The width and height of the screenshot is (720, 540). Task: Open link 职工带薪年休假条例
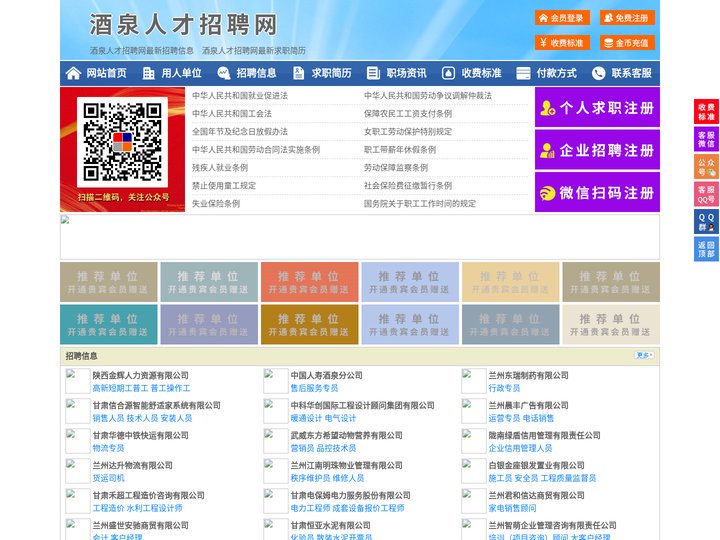click(400, 150)
